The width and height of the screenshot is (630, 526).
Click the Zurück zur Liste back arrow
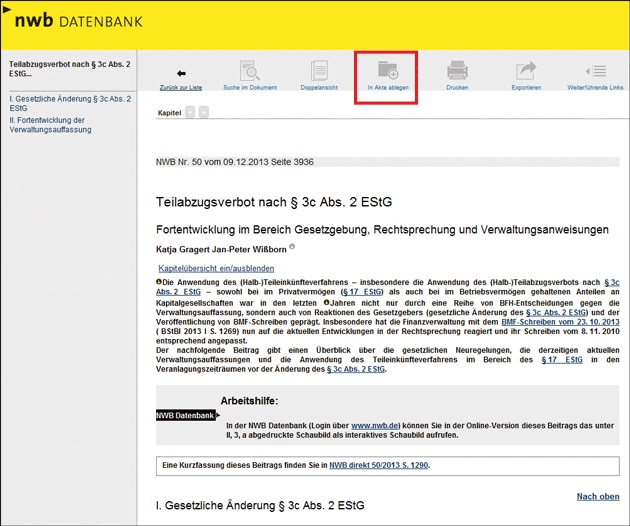point(181,74)
